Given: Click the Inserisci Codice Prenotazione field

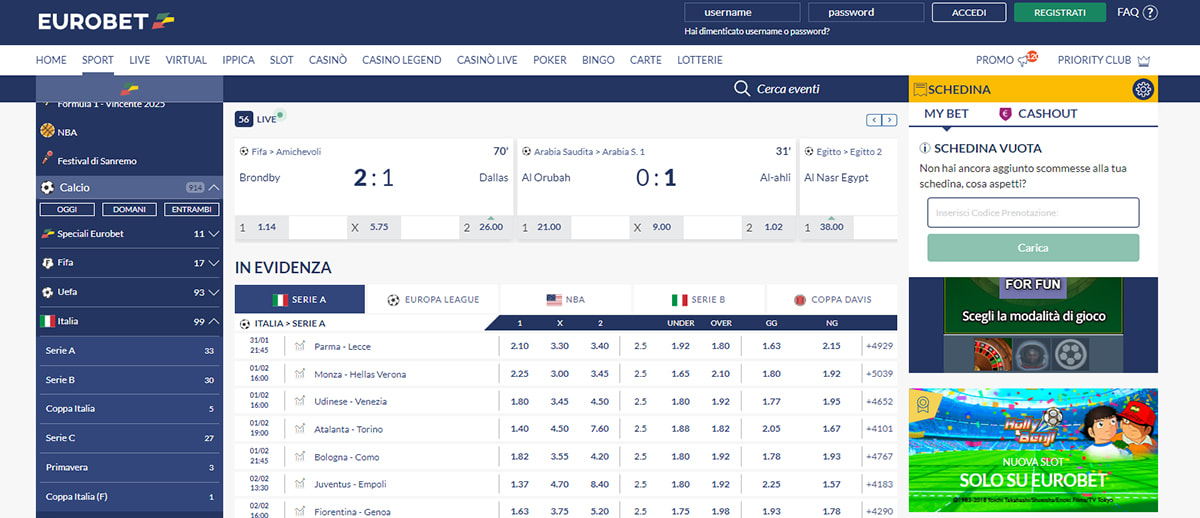Looking at the screenshot, I should coord(1033,212).
